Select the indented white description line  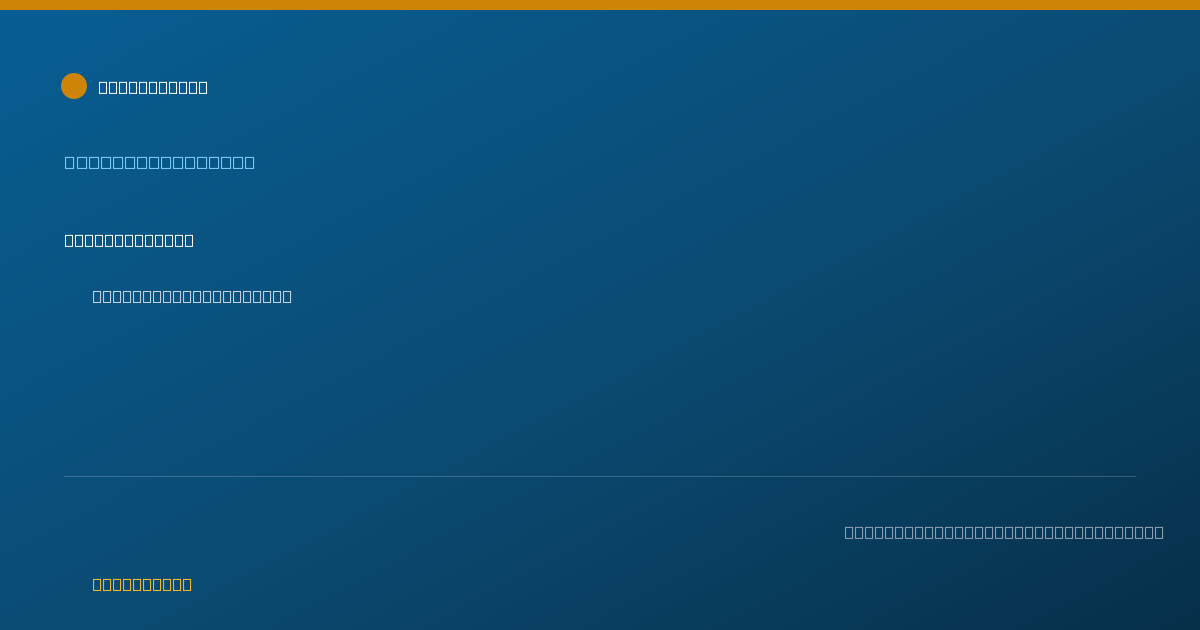192,296
